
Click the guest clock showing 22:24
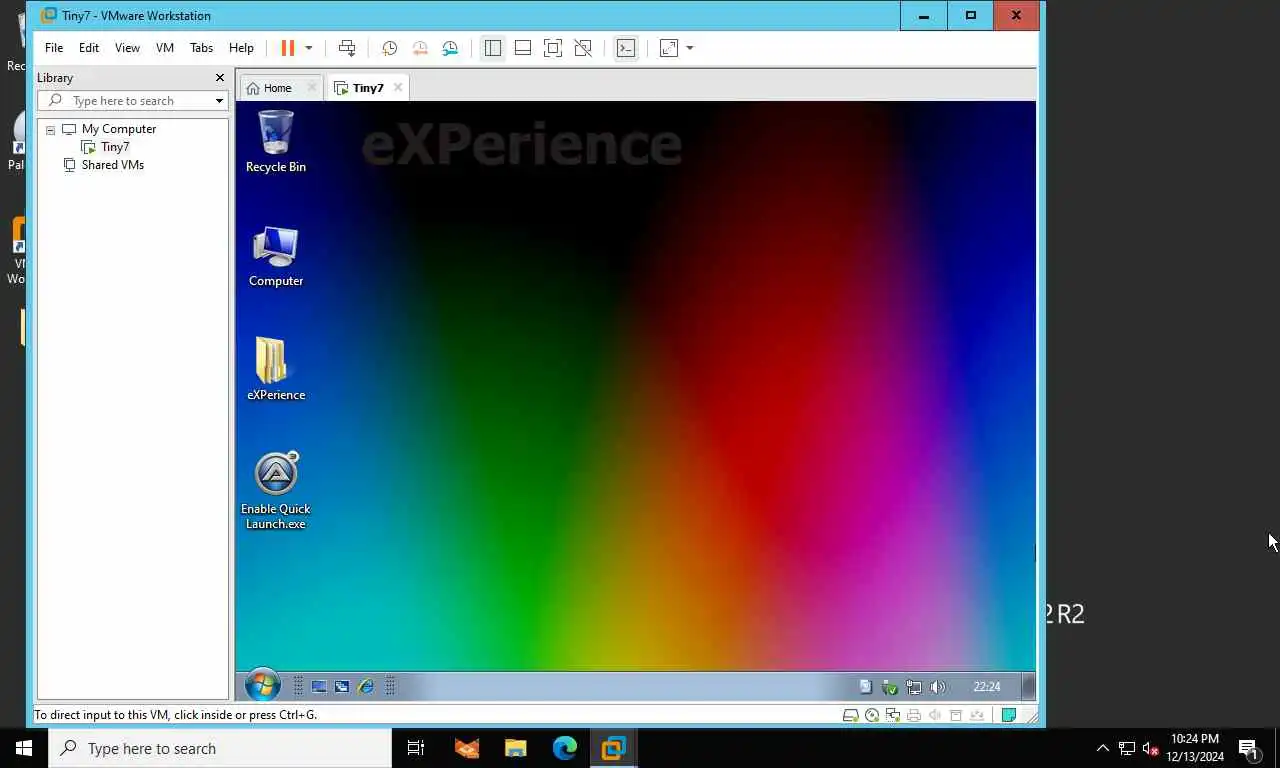click(x=987, y=687)
